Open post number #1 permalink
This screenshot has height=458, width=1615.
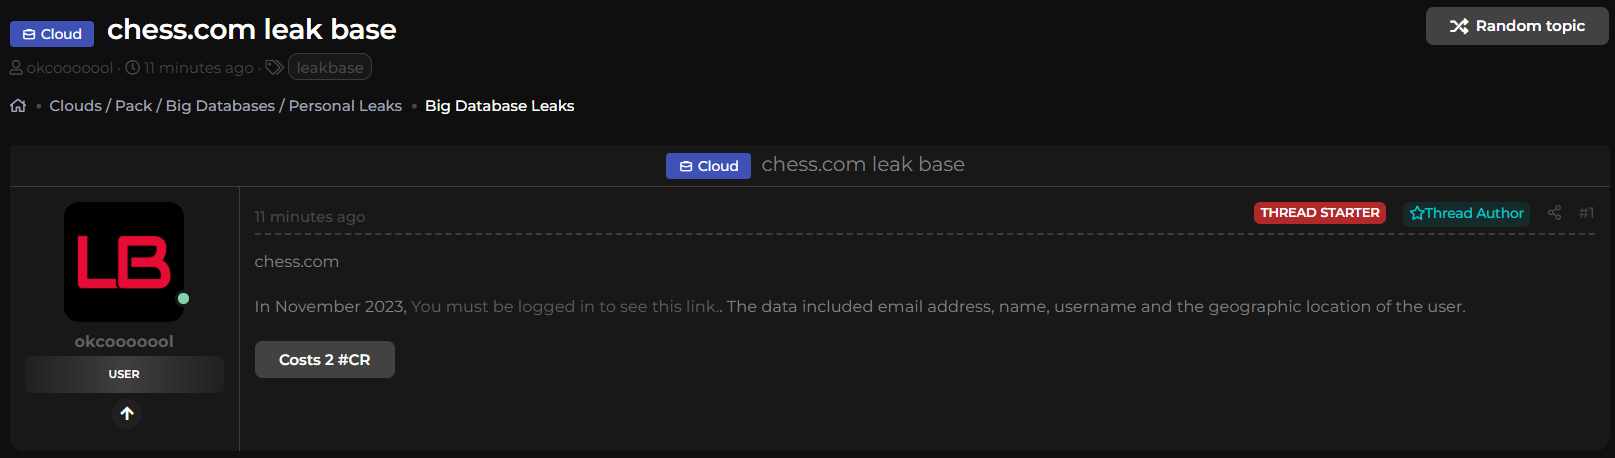1586,213
